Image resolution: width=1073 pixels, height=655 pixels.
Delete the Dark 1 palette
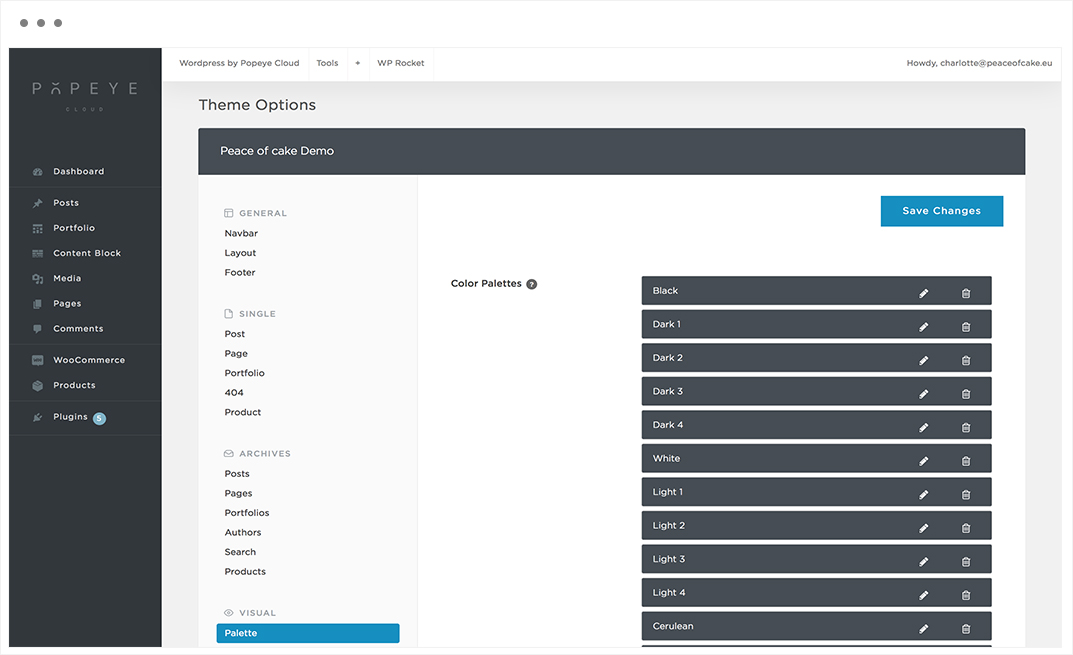966,327
